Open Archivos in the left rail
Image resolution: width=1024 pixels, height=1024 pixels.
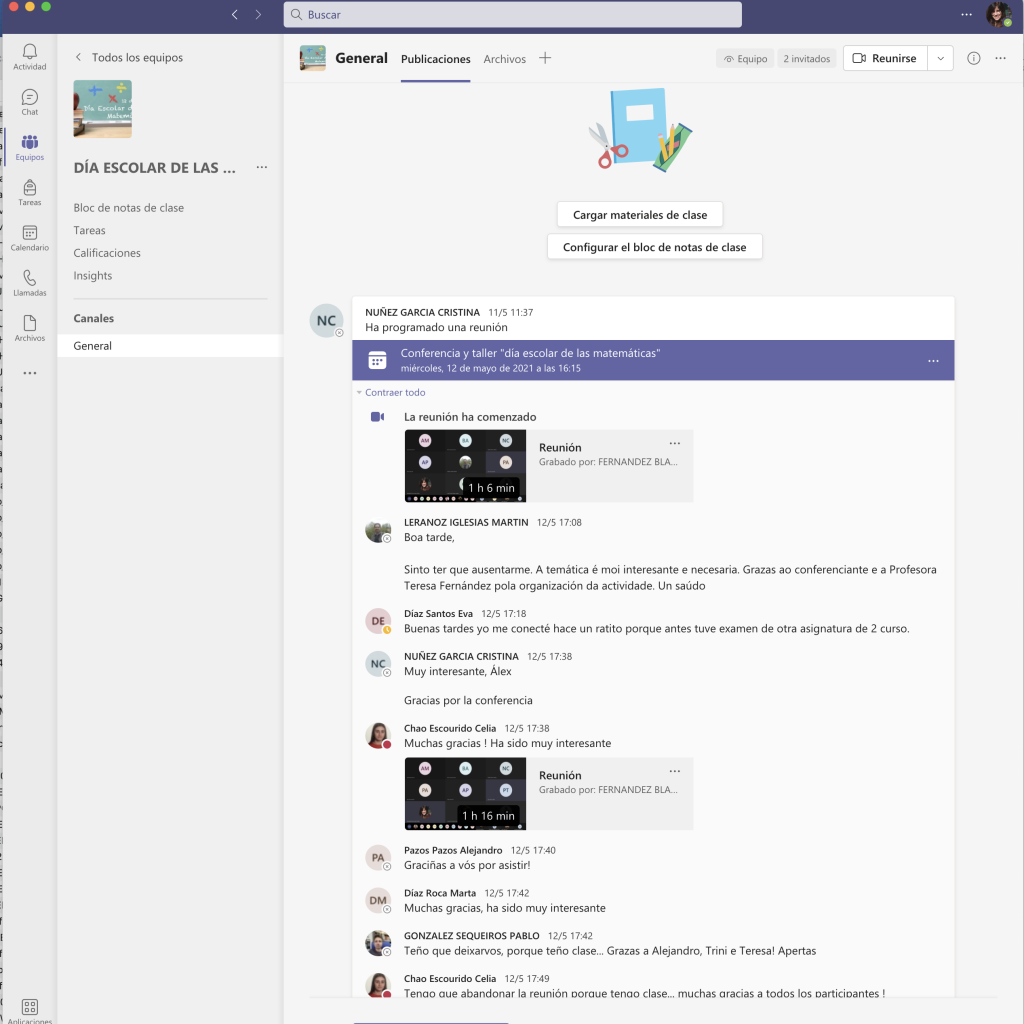(29, 328)
